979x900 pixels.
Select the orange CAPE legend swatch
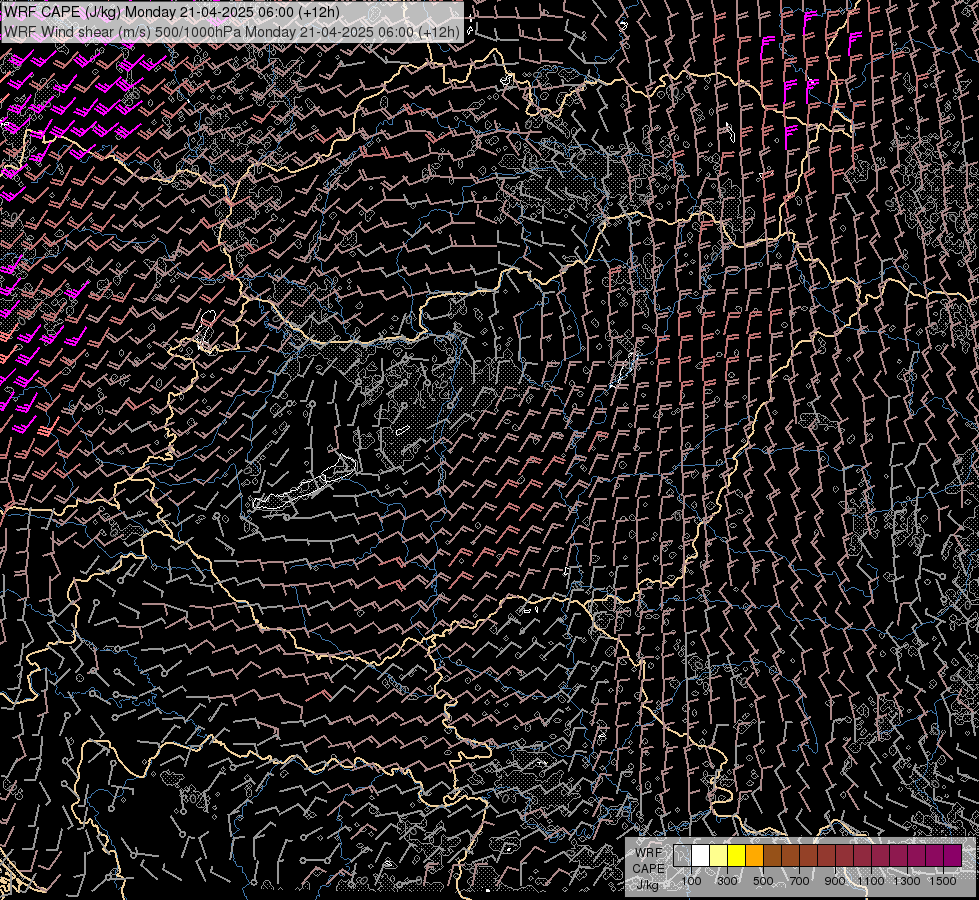coord(754,855)
